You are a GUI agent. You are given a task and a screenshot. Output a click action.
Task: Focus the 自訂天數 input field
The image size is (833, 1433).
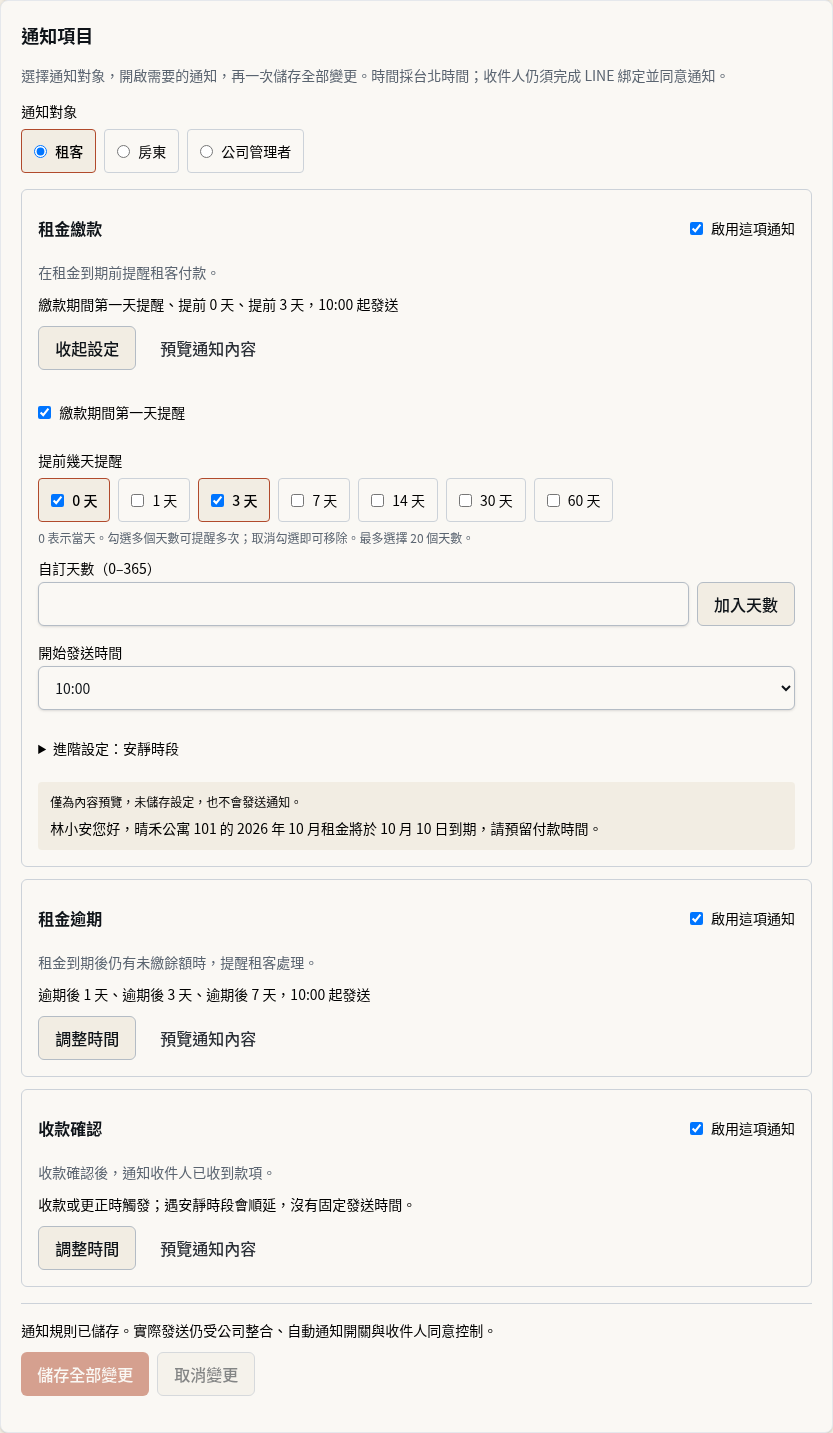tap(363, 604)
